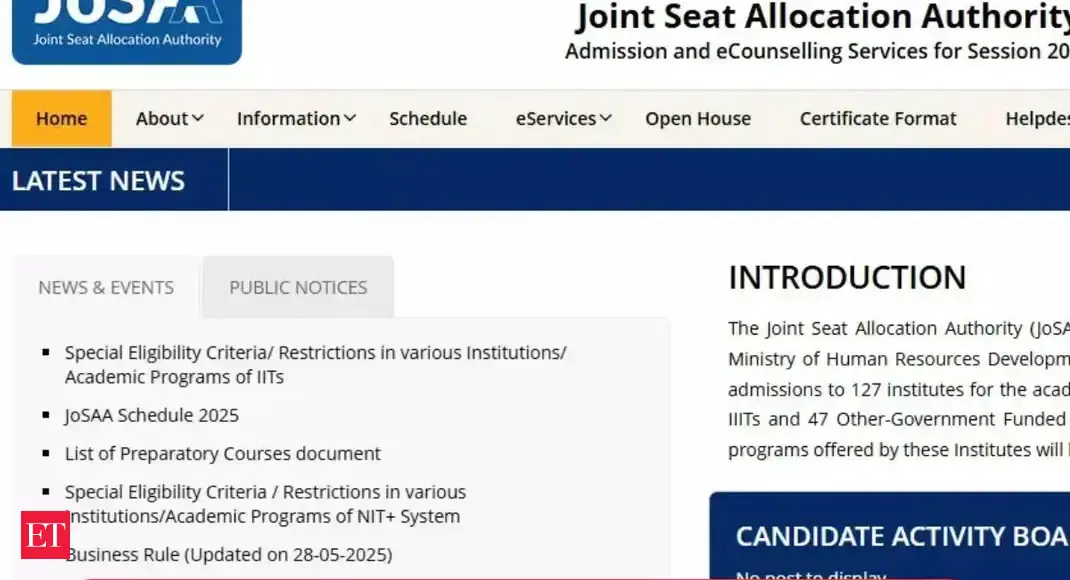This screenshot has width=1070, height=580.
Task: Click the Introduction heading
Action: pos(847,277)
